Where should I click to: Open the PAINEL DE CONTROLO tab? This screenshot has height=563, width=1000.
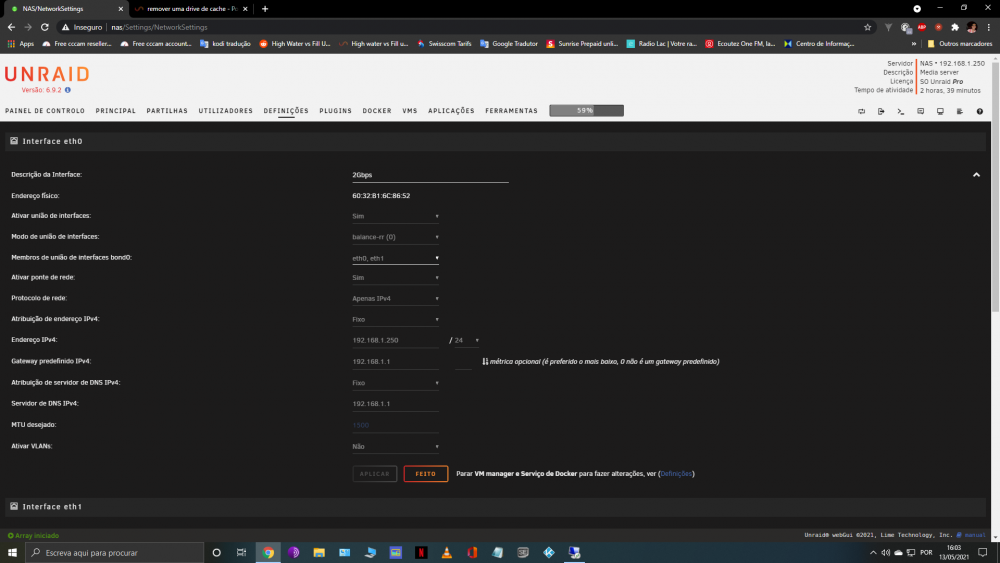point(45,111)
